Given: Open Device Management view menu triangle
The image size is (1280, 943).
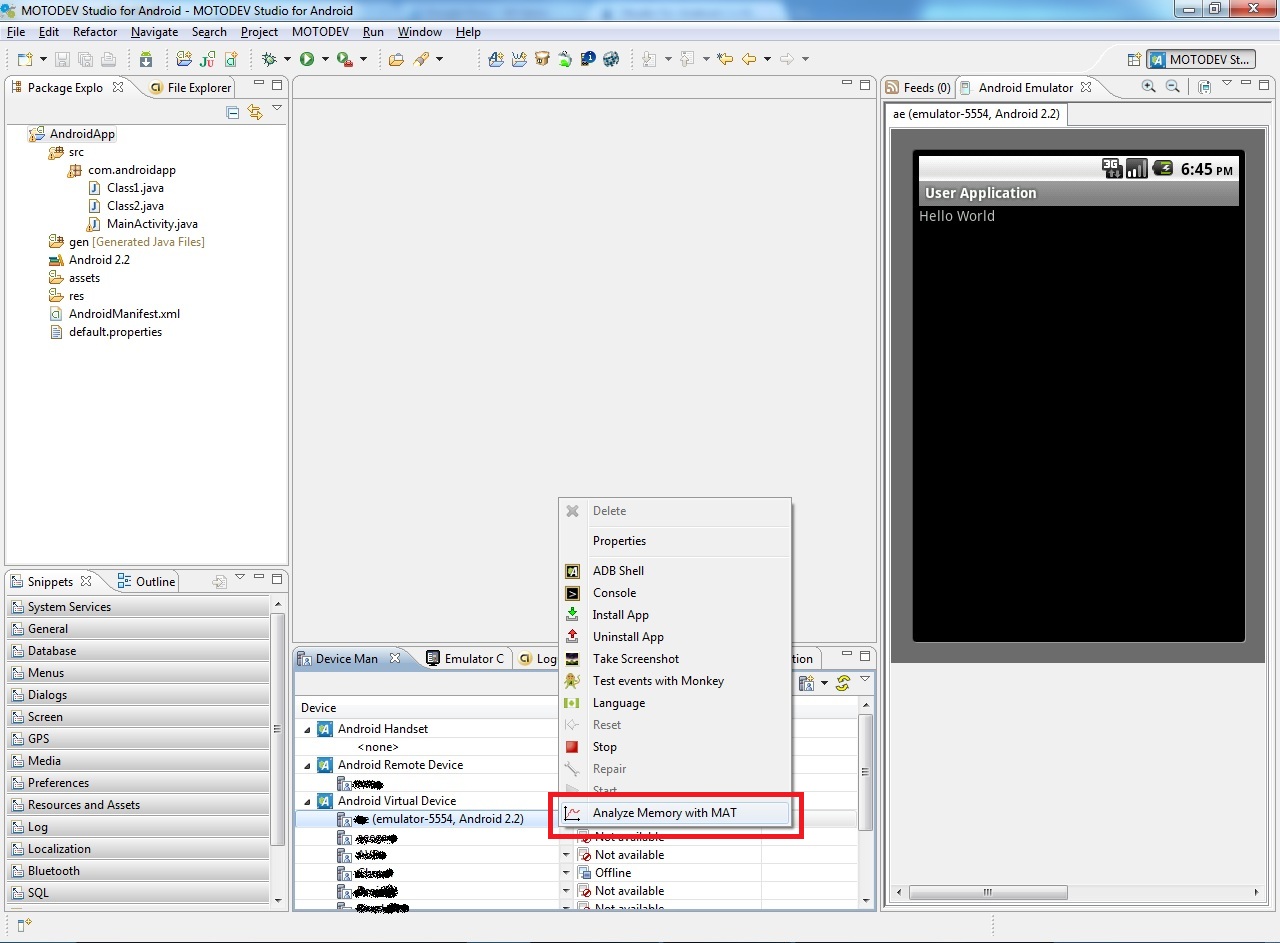Looking at the screenshot, I should click(x=865, y=679).
